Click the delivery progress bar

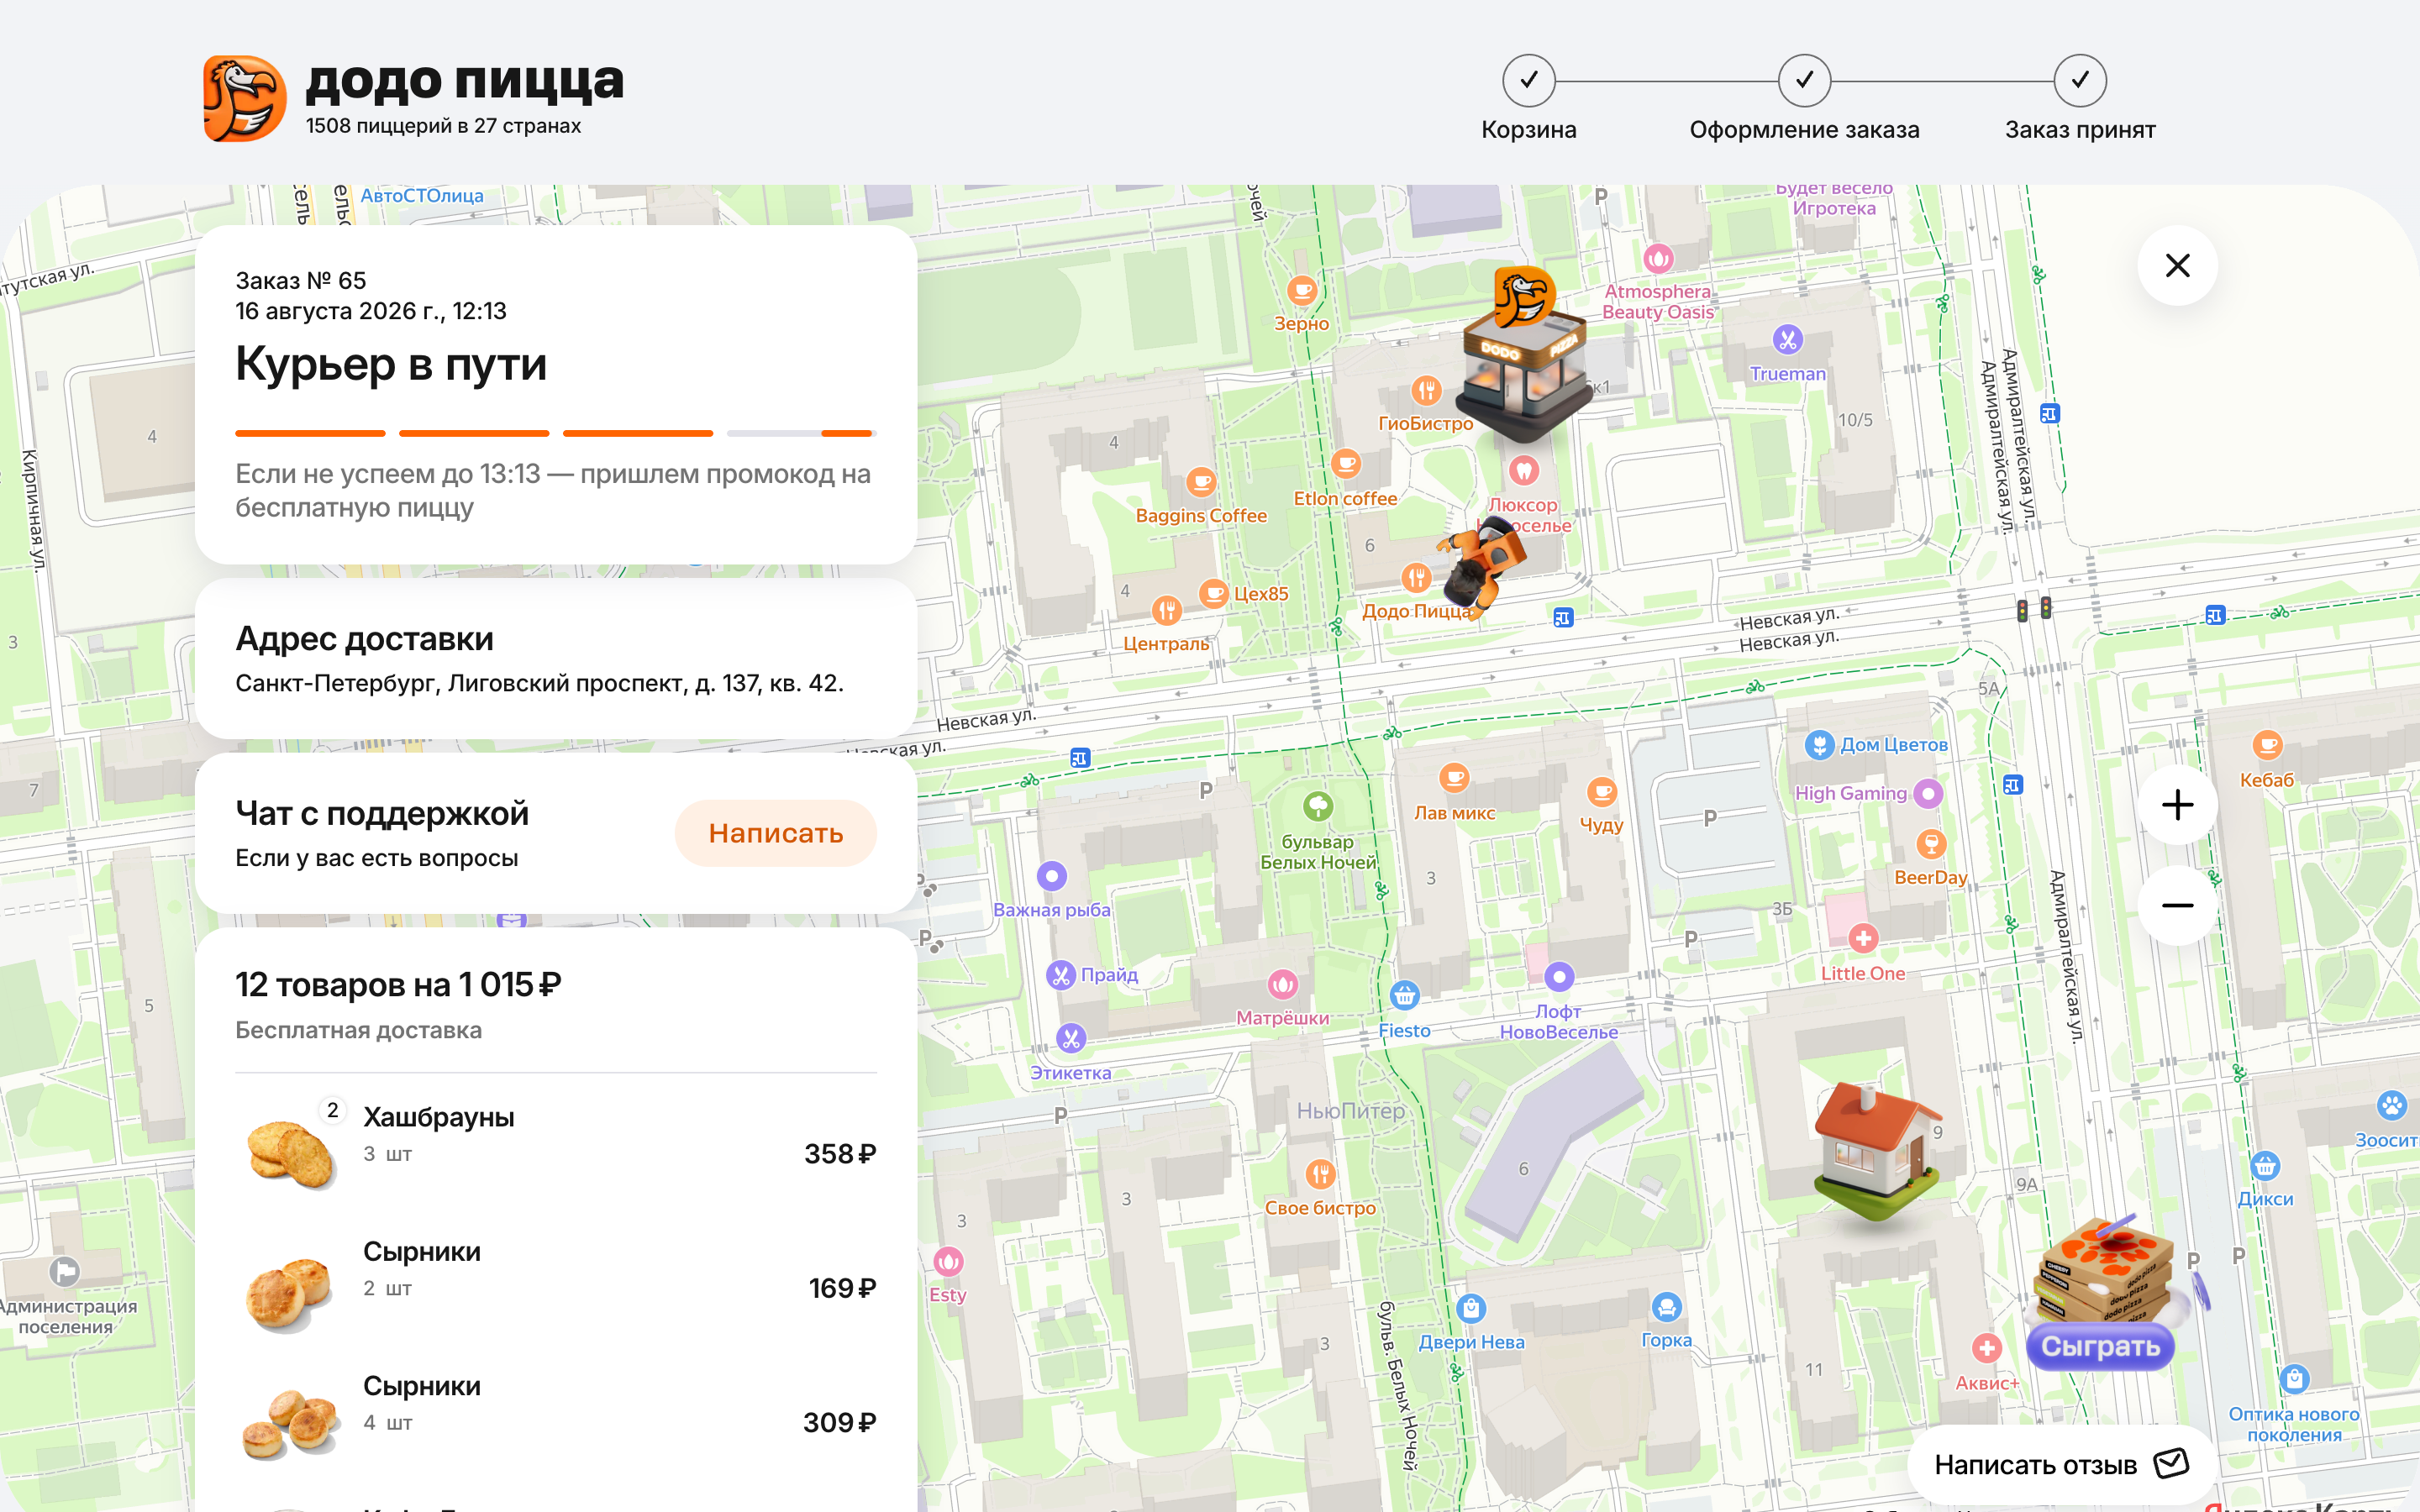click(555, 433)
